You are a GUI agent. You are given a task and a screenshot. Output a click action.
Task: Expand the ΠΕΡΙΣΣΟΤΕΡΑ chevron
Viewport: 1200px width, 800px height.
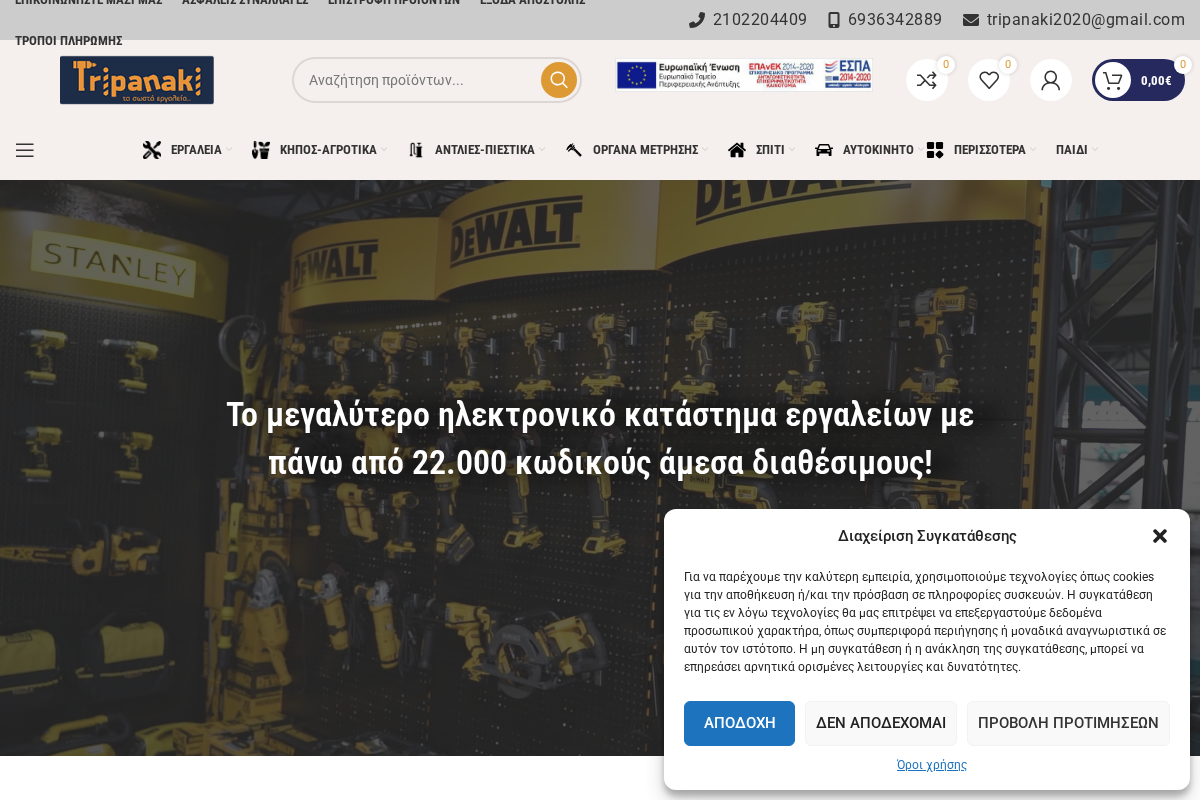[1033, 150]
